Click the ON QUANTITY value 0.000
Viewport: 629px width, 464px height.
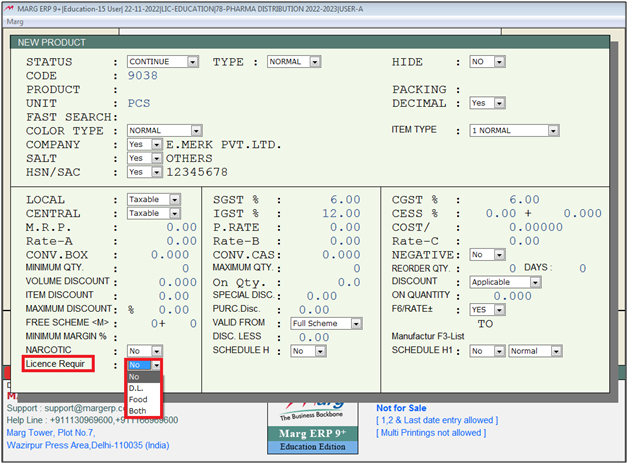click(512, 296)
